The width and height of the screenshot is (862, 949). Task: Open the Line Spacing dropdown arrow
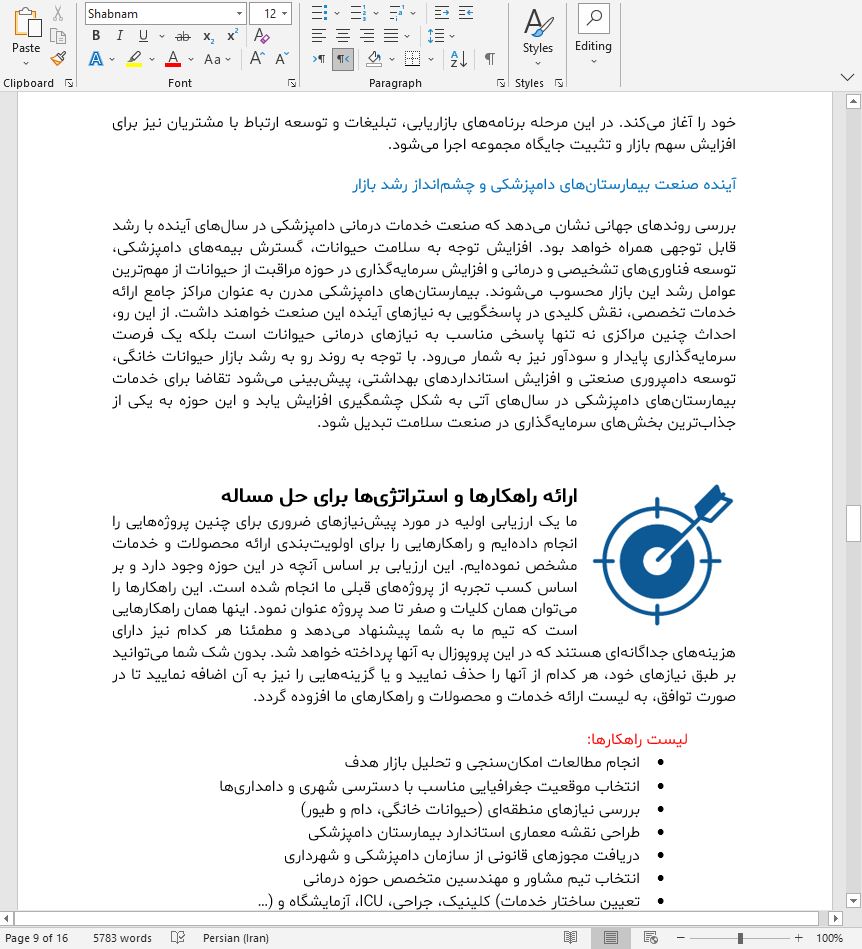(x=452, y=36)
